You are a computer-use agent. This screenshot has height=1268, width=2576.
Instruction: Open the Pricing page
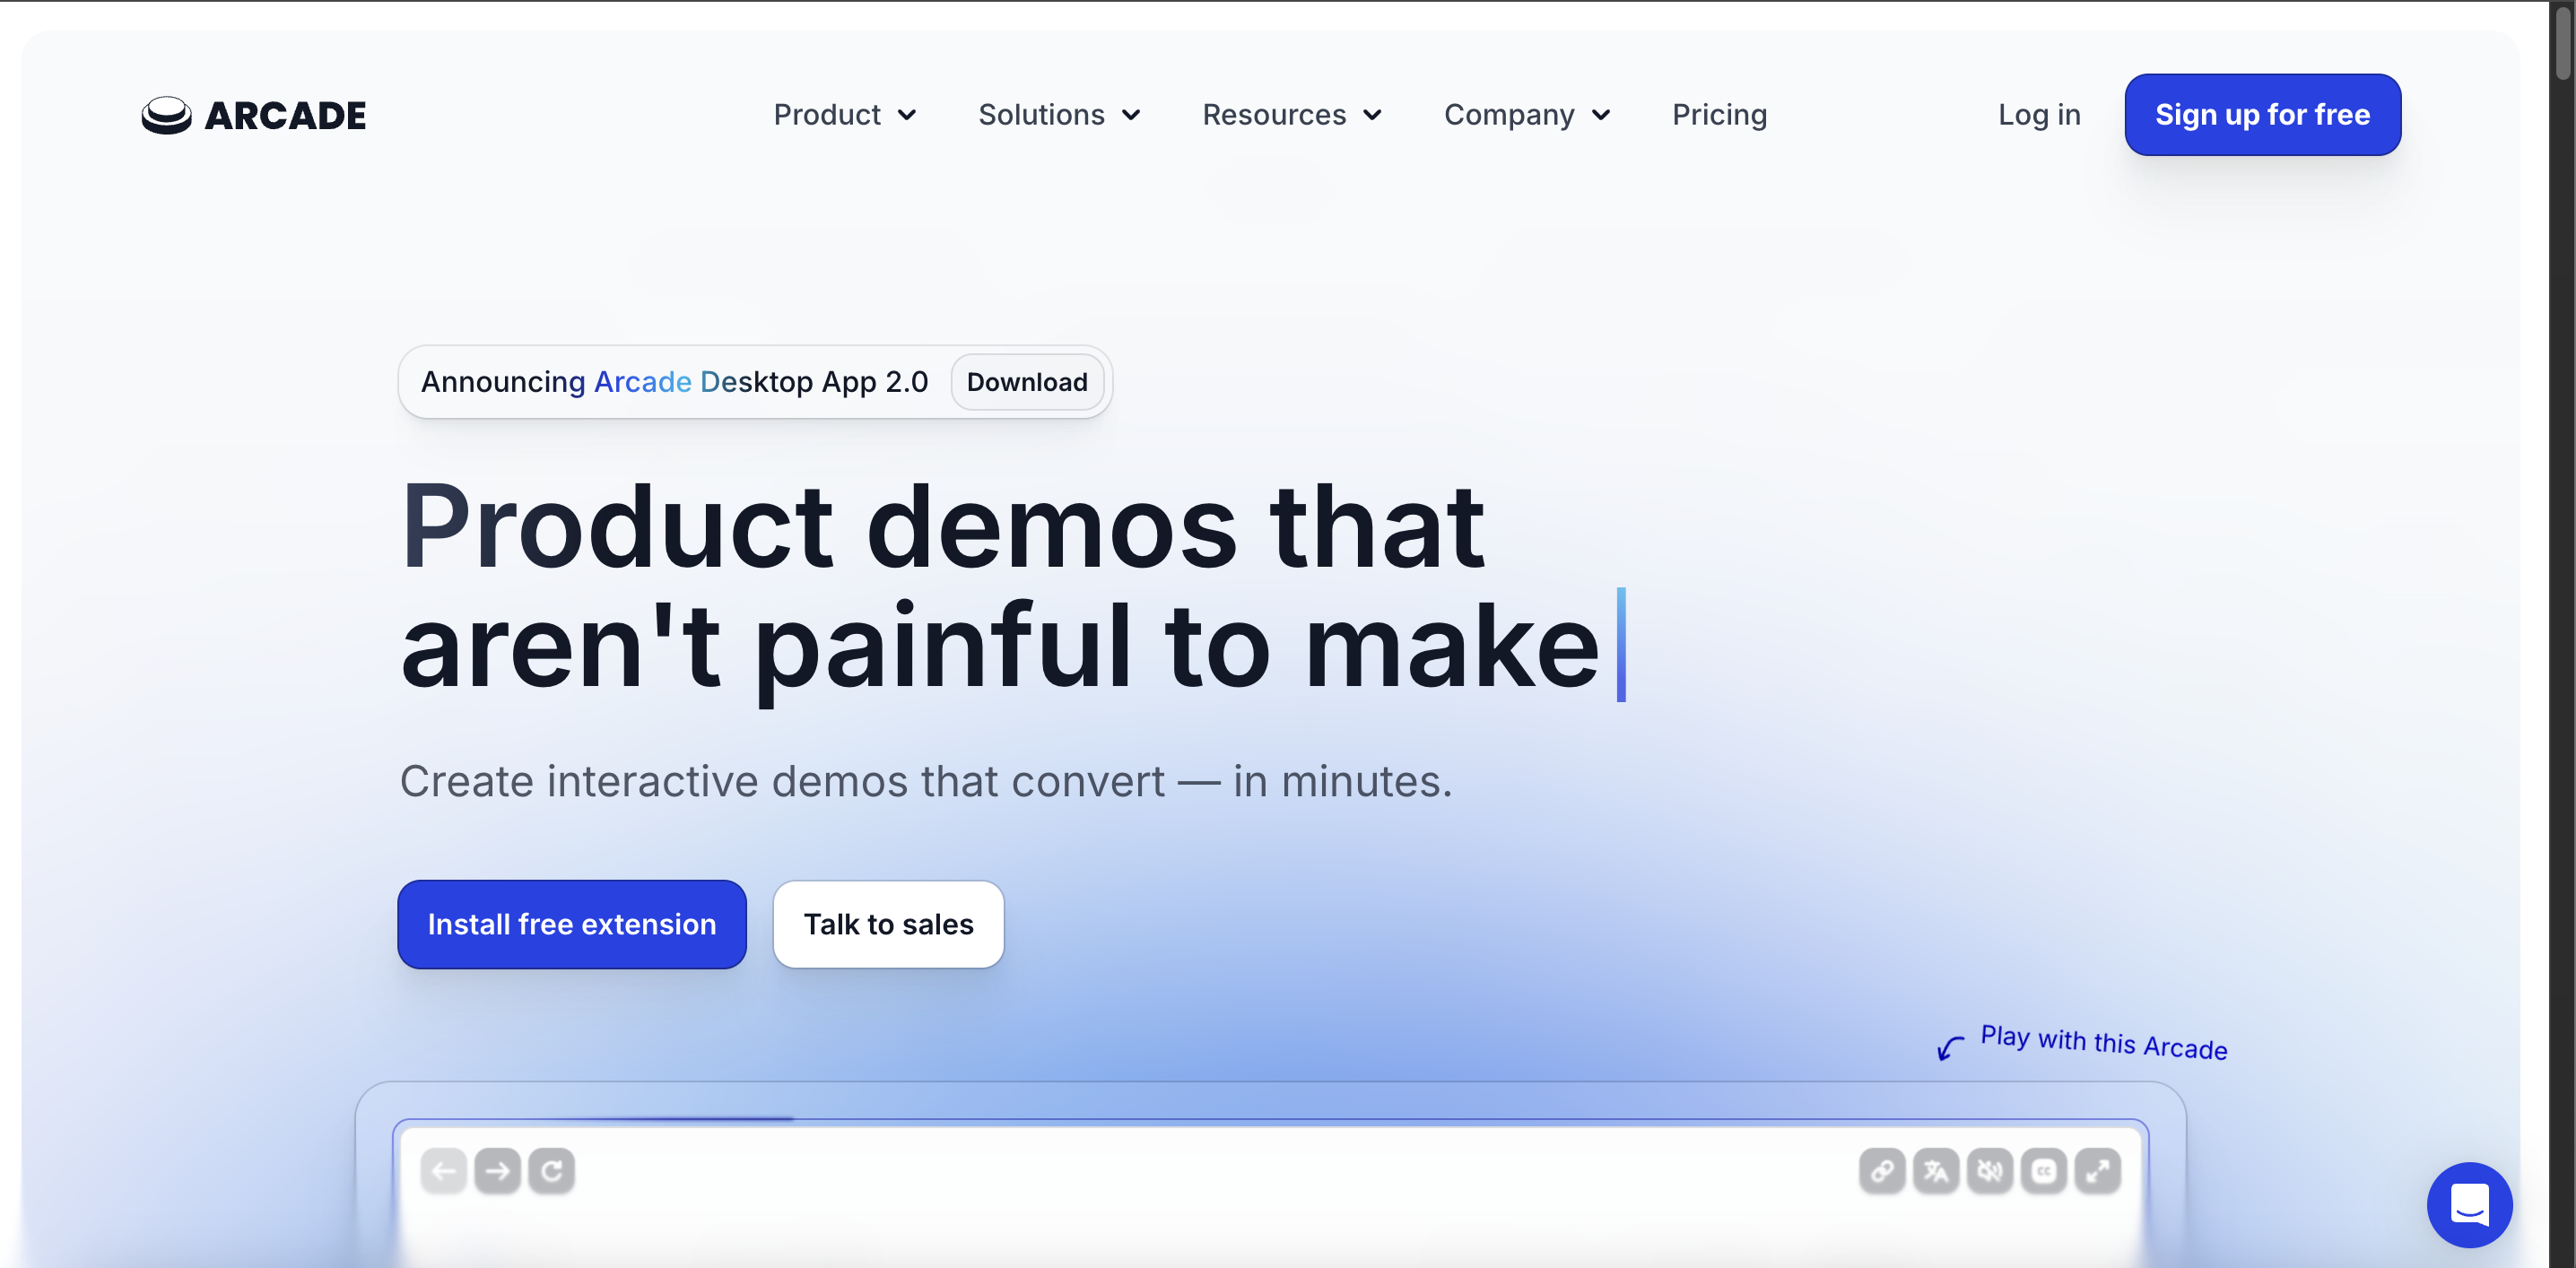point(1719,115)
